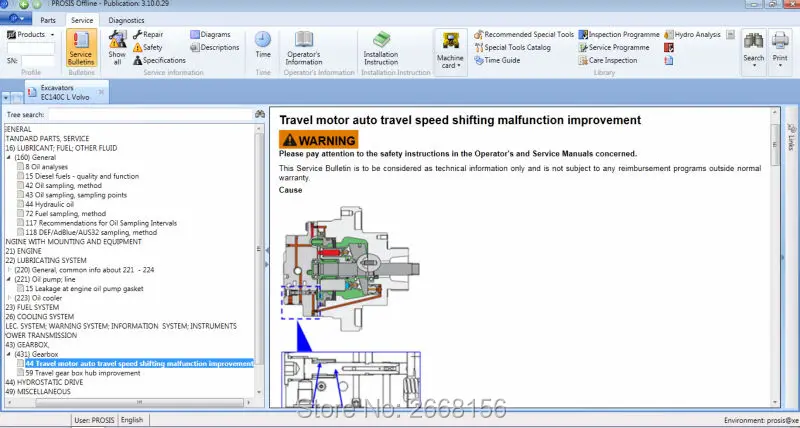Switch to the Diagnostics tab
Screen dimensions: 800x428
pyautogui.click(x=126, y=20)
